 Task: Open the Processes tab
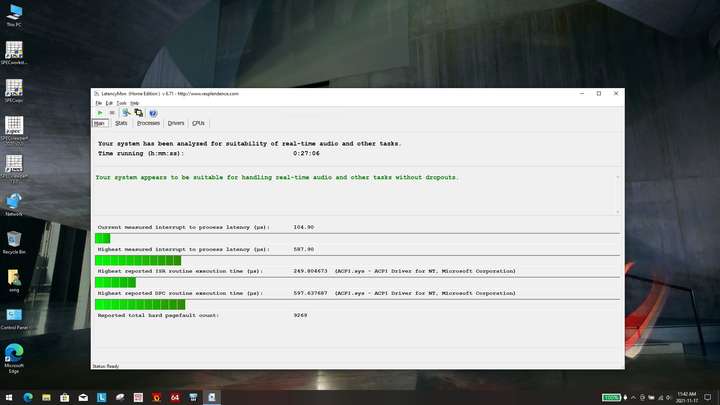(x=148, y=123)
